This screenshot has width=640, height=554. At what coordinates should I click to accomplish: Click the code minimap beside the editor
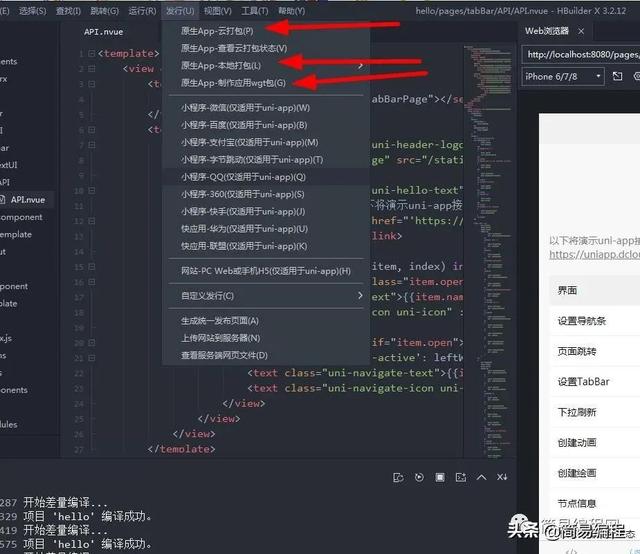488,251
